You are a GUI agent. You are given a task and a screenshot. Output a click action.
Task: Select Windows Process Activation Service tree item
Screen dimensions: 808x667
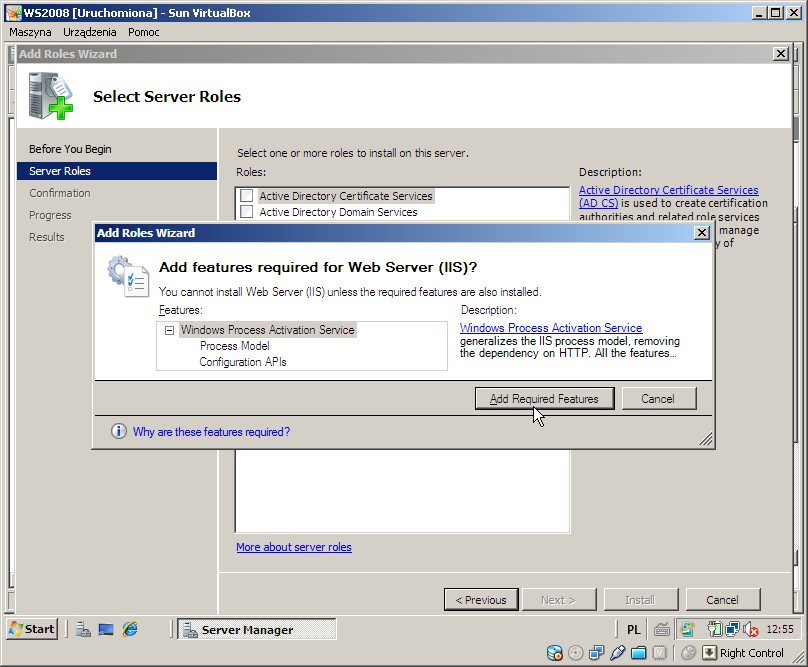[267, 330]
